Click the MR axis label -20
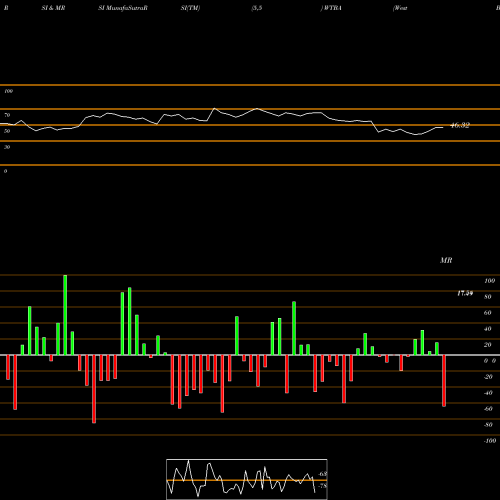This screenshot has width=500, height=500. coord(488,377)
